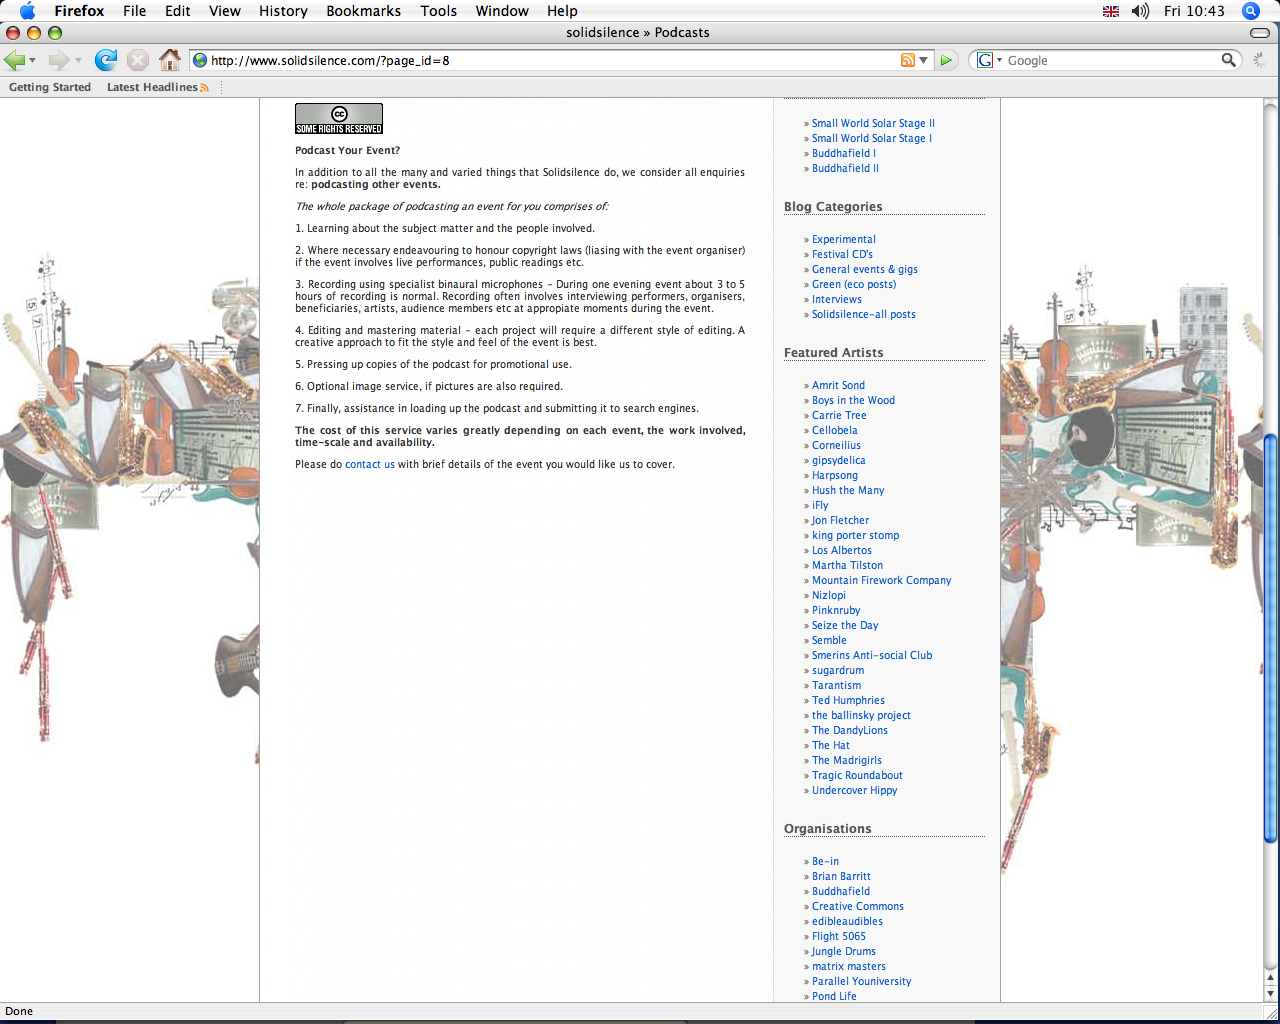Open Spotlight search in the menu bar
The height and width of the screenshot is (1024, 1280).
(x=1250, y=11)
